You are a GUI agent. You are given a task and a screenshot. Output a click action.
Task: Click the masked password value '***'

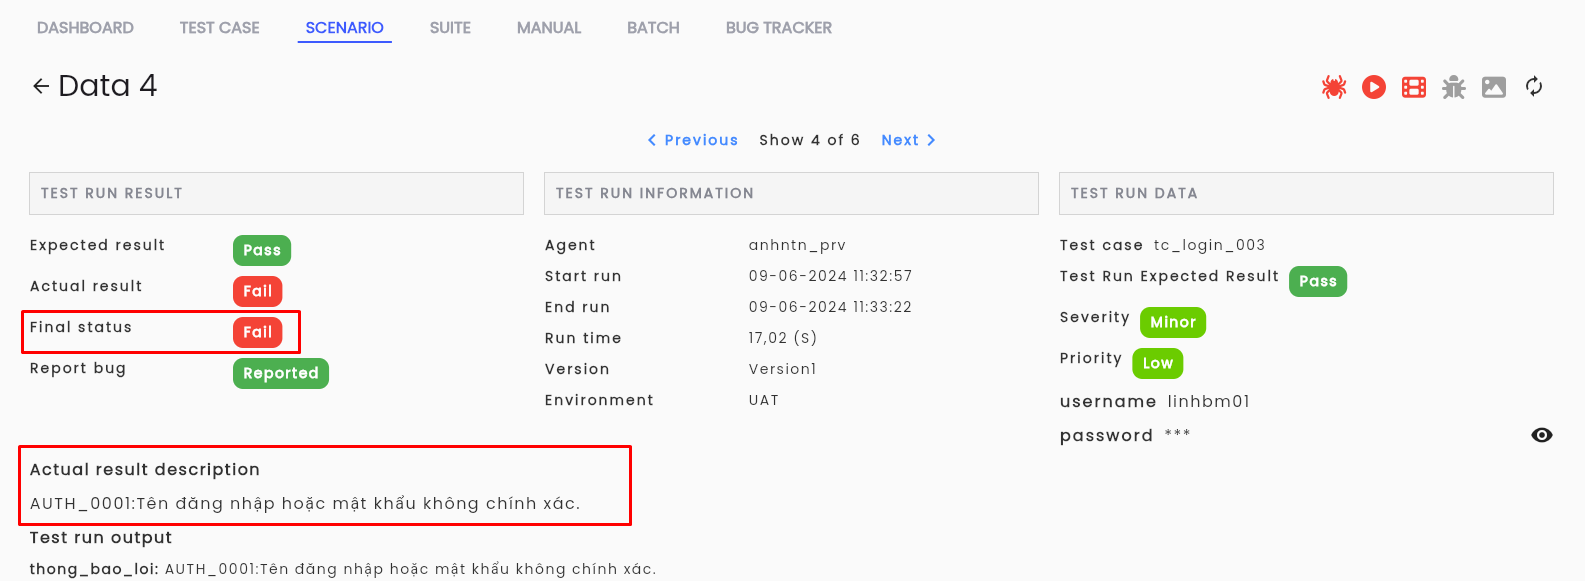tap(1177, 434)
